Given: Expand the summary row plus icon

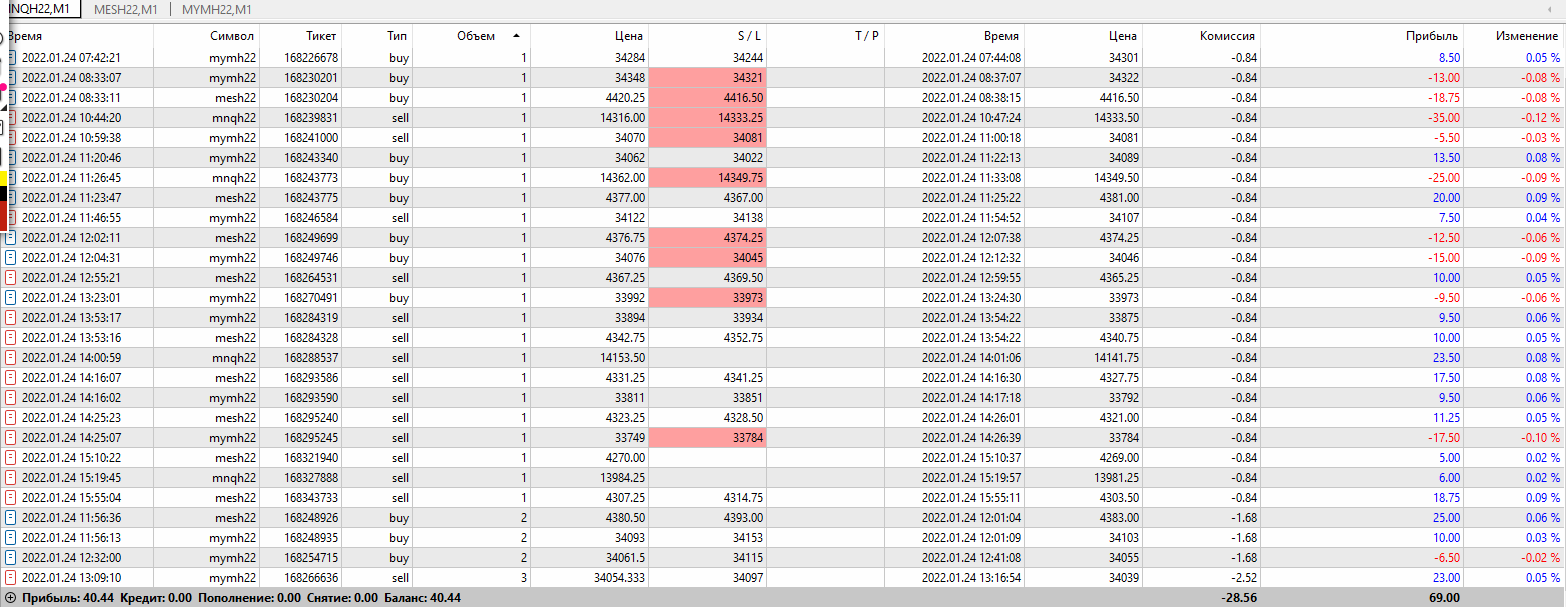Looking at the screenshot, I should tap(10, 598).
